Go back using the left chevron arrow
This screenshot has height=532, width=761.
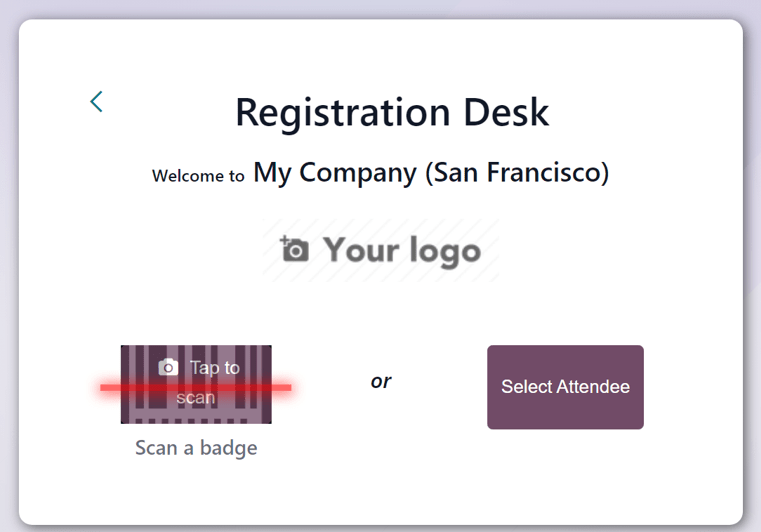(x=96, y=101)
